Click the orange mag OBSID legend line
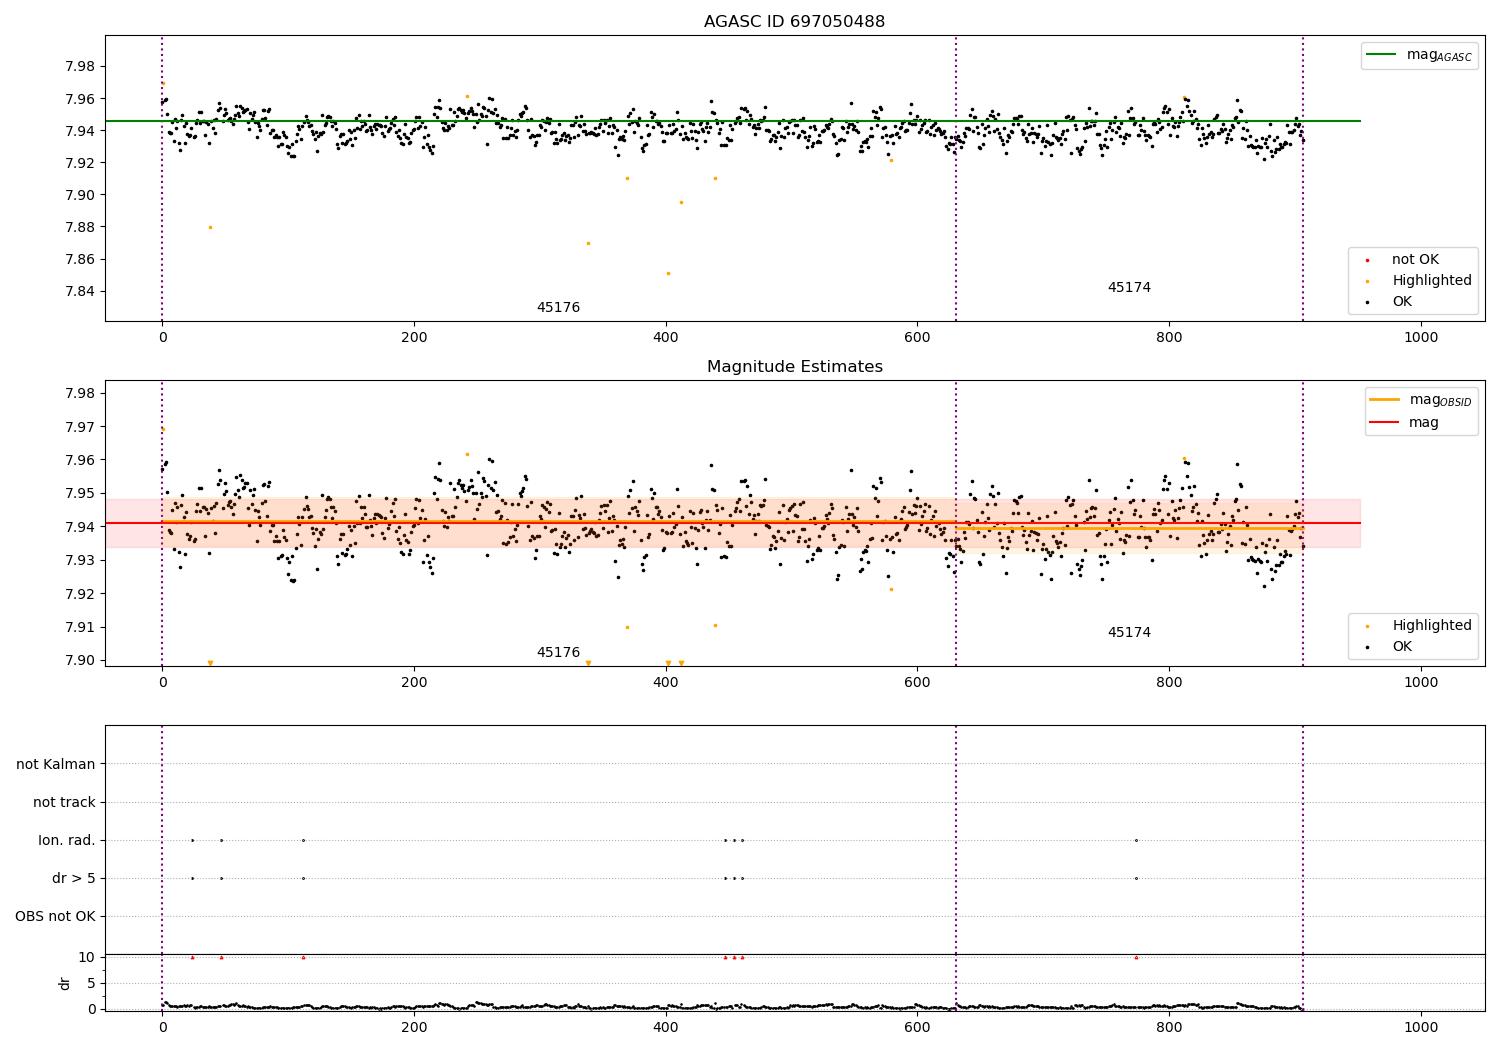The height and width of the screenshot is (1050, 1500). pos(1384,400)
